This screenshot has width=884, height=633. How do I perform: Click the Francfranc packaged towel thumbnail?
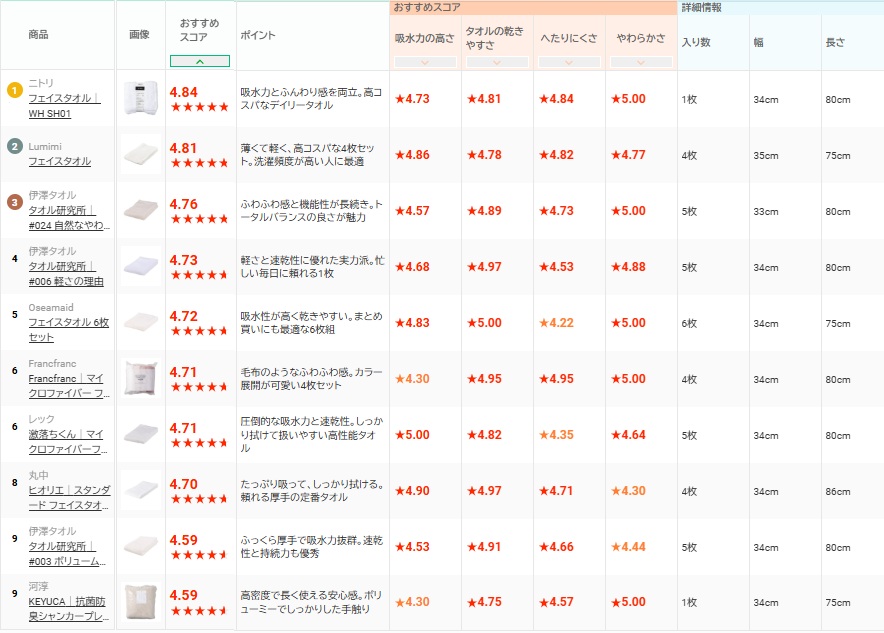click(x=140, y=379)
